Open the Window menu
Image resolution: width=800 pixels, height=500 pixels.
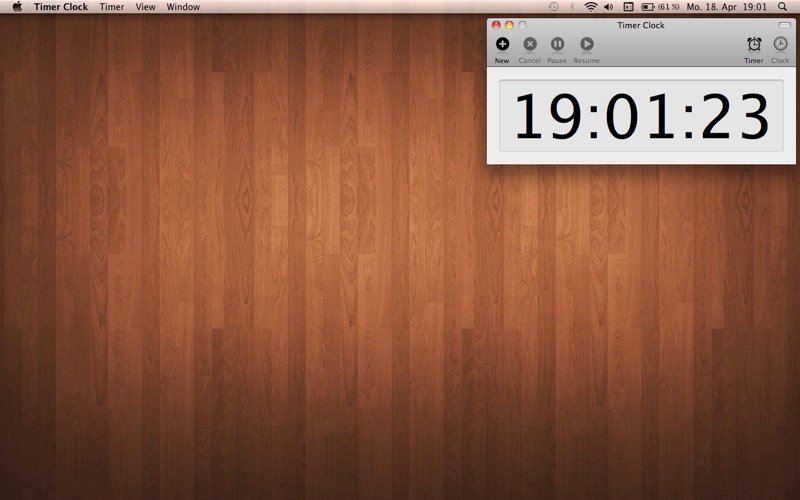click(x=183, y=7)
